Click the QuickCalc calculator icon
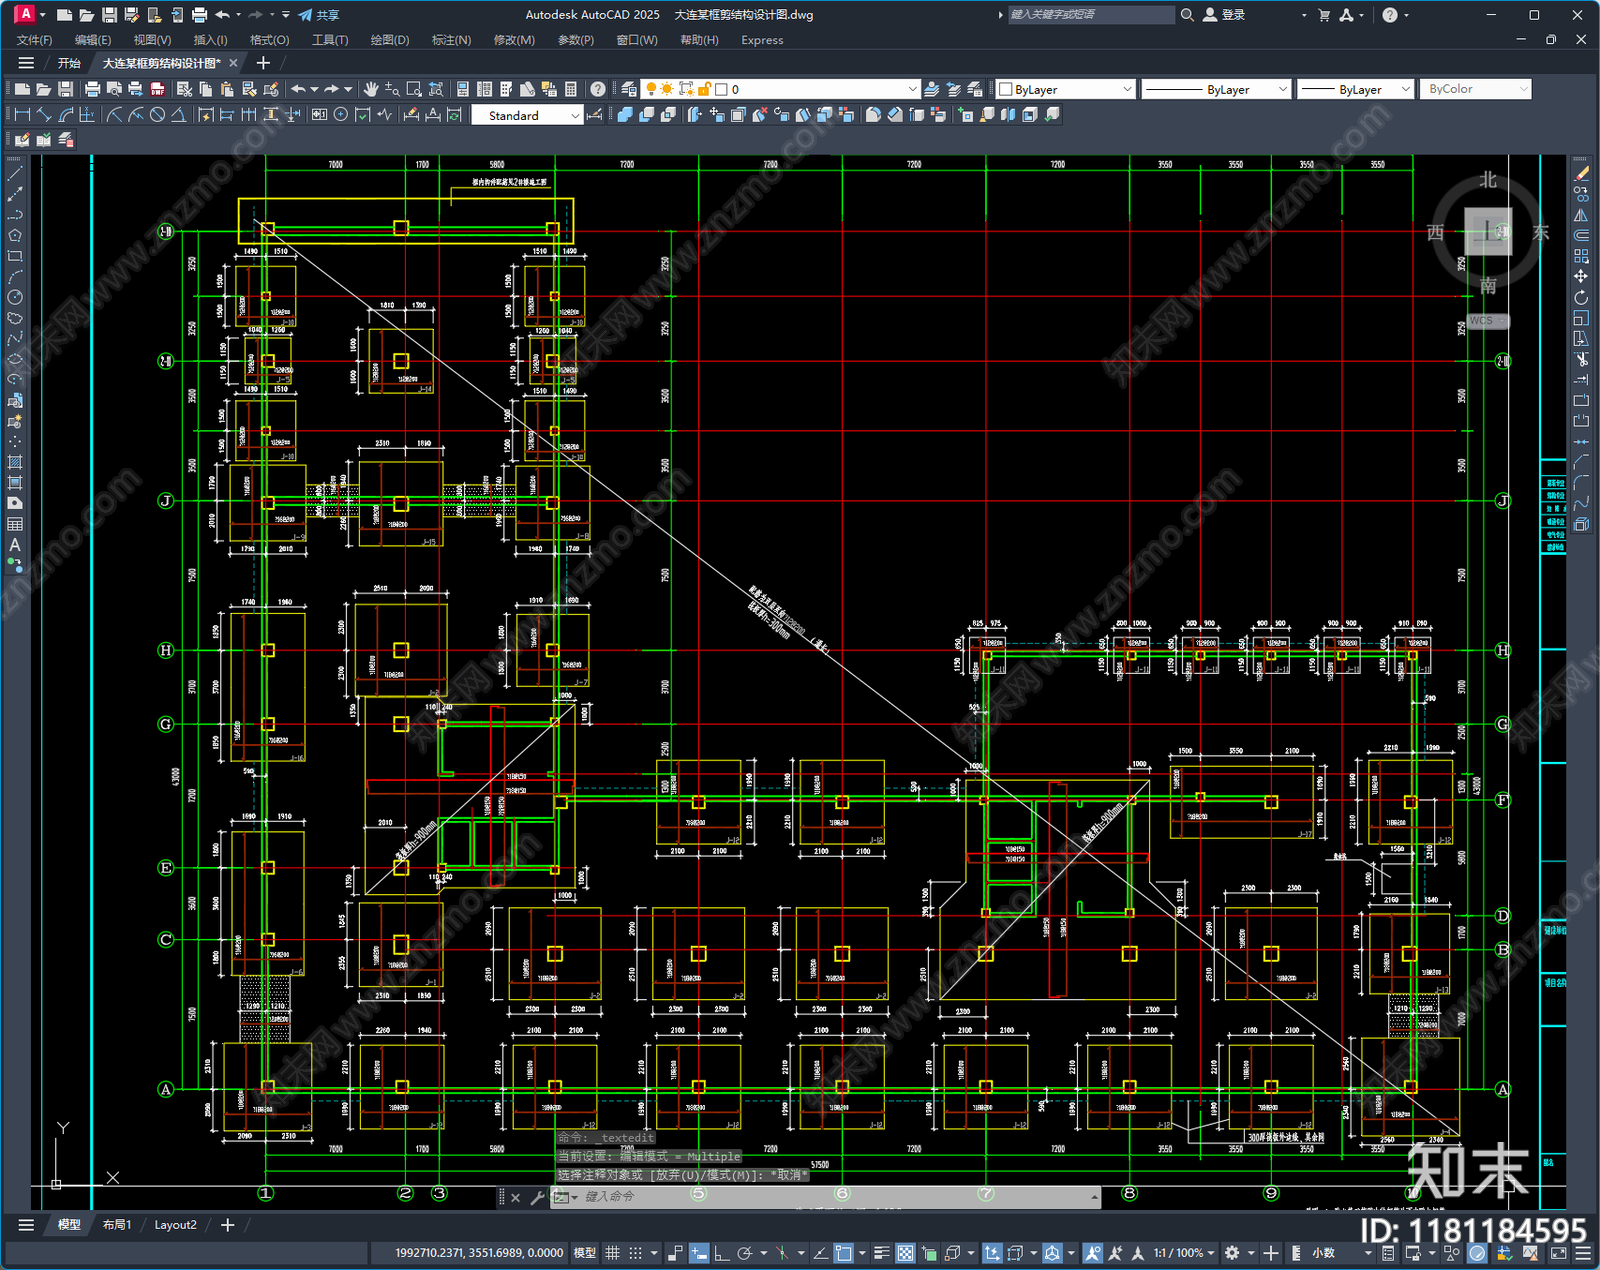Viewport: 1600px width, 1270px height. [571, 89]
